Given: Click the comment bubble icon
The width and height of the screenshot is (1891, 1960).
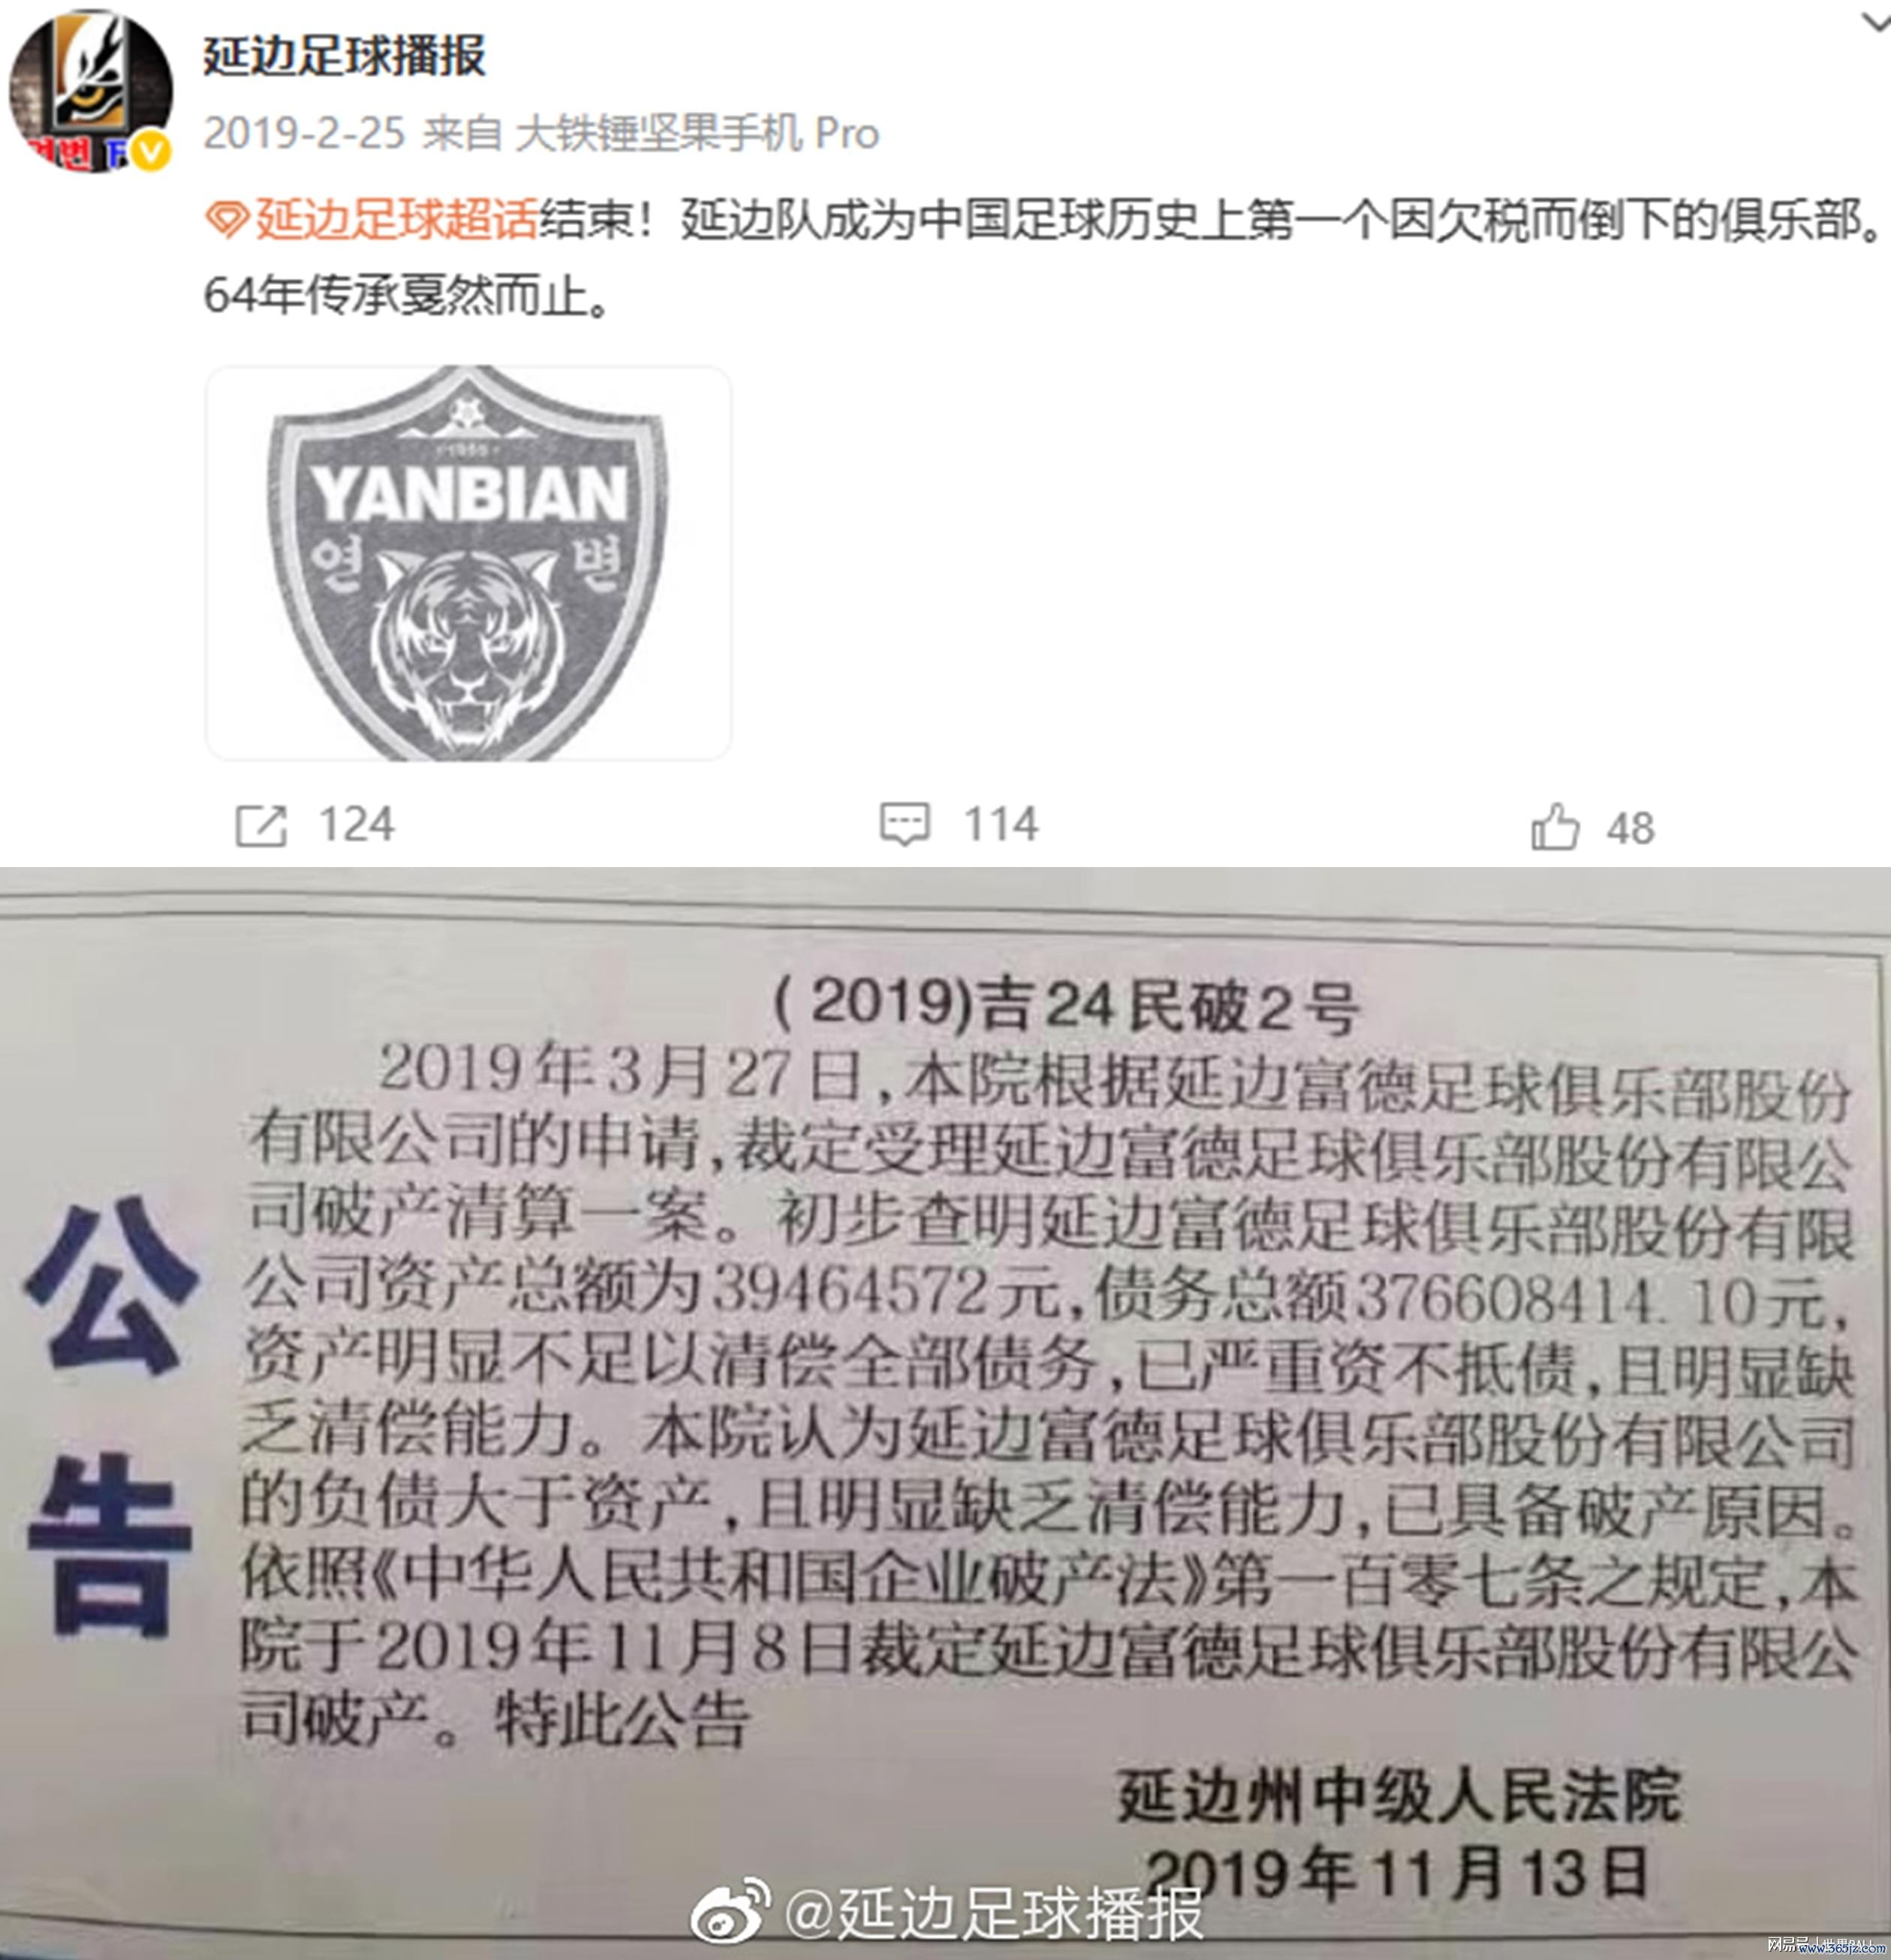Looking at the screenshot, I should pyautogui.click(x=905, y=825).
